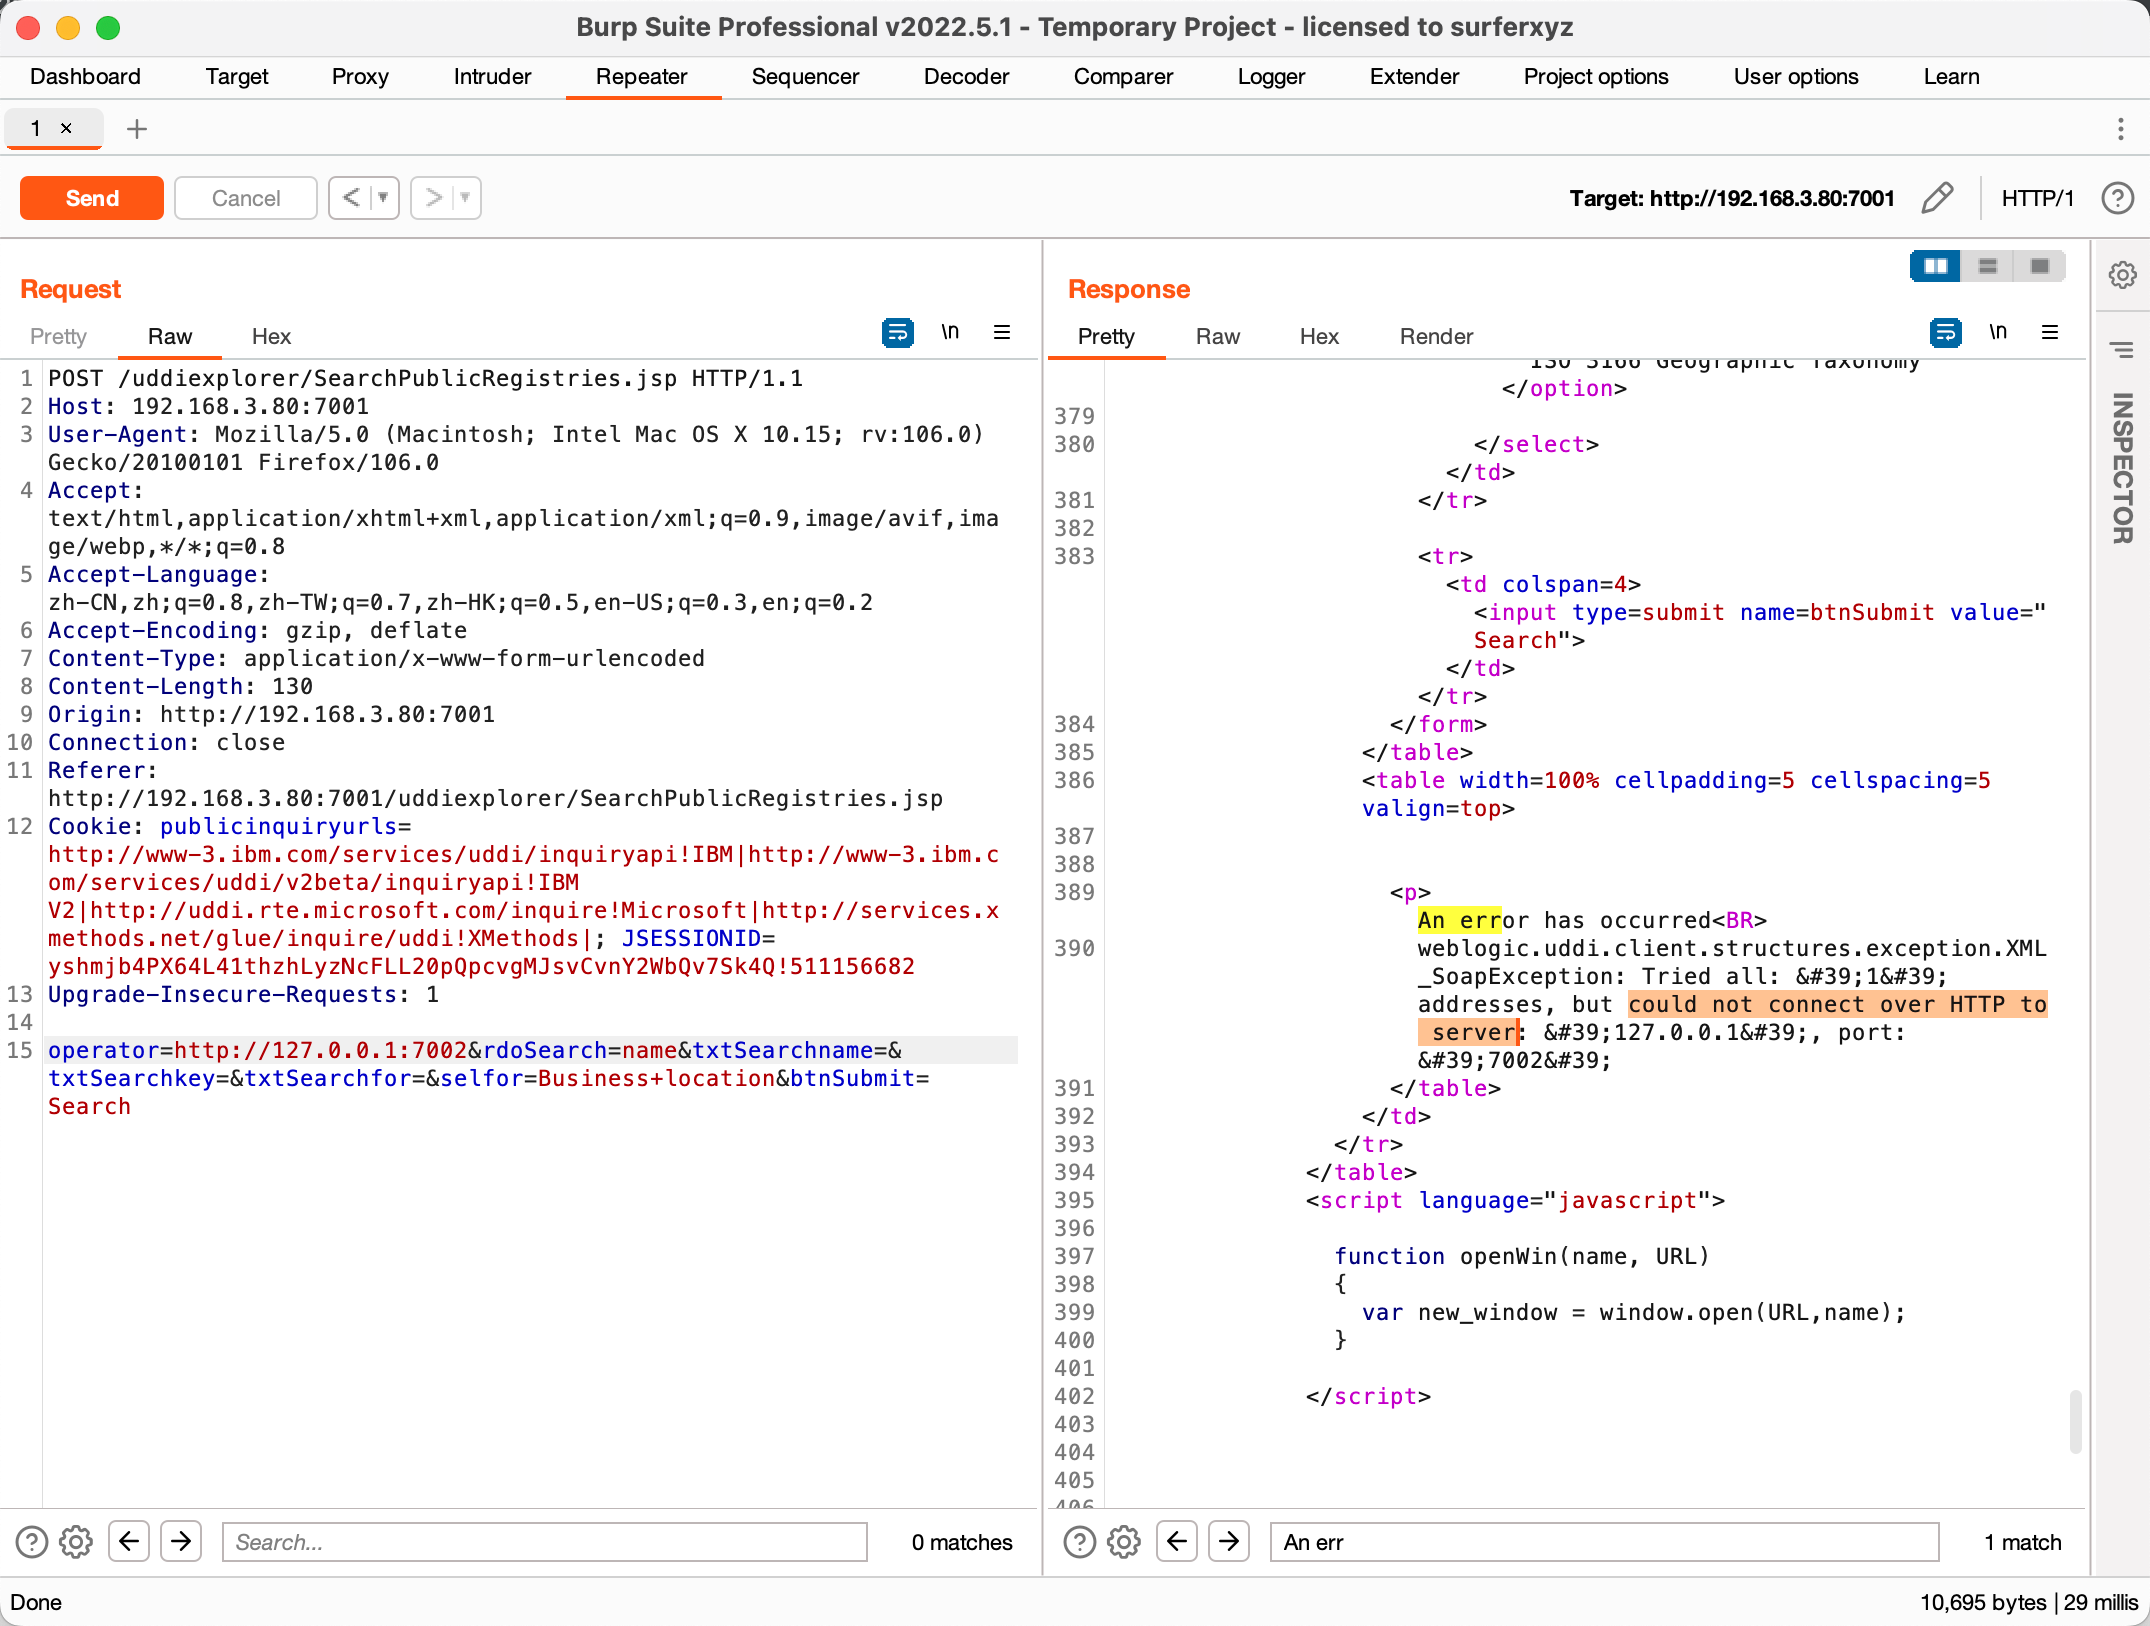
Task: Open the Intruder tab
Action: point(492,77)
